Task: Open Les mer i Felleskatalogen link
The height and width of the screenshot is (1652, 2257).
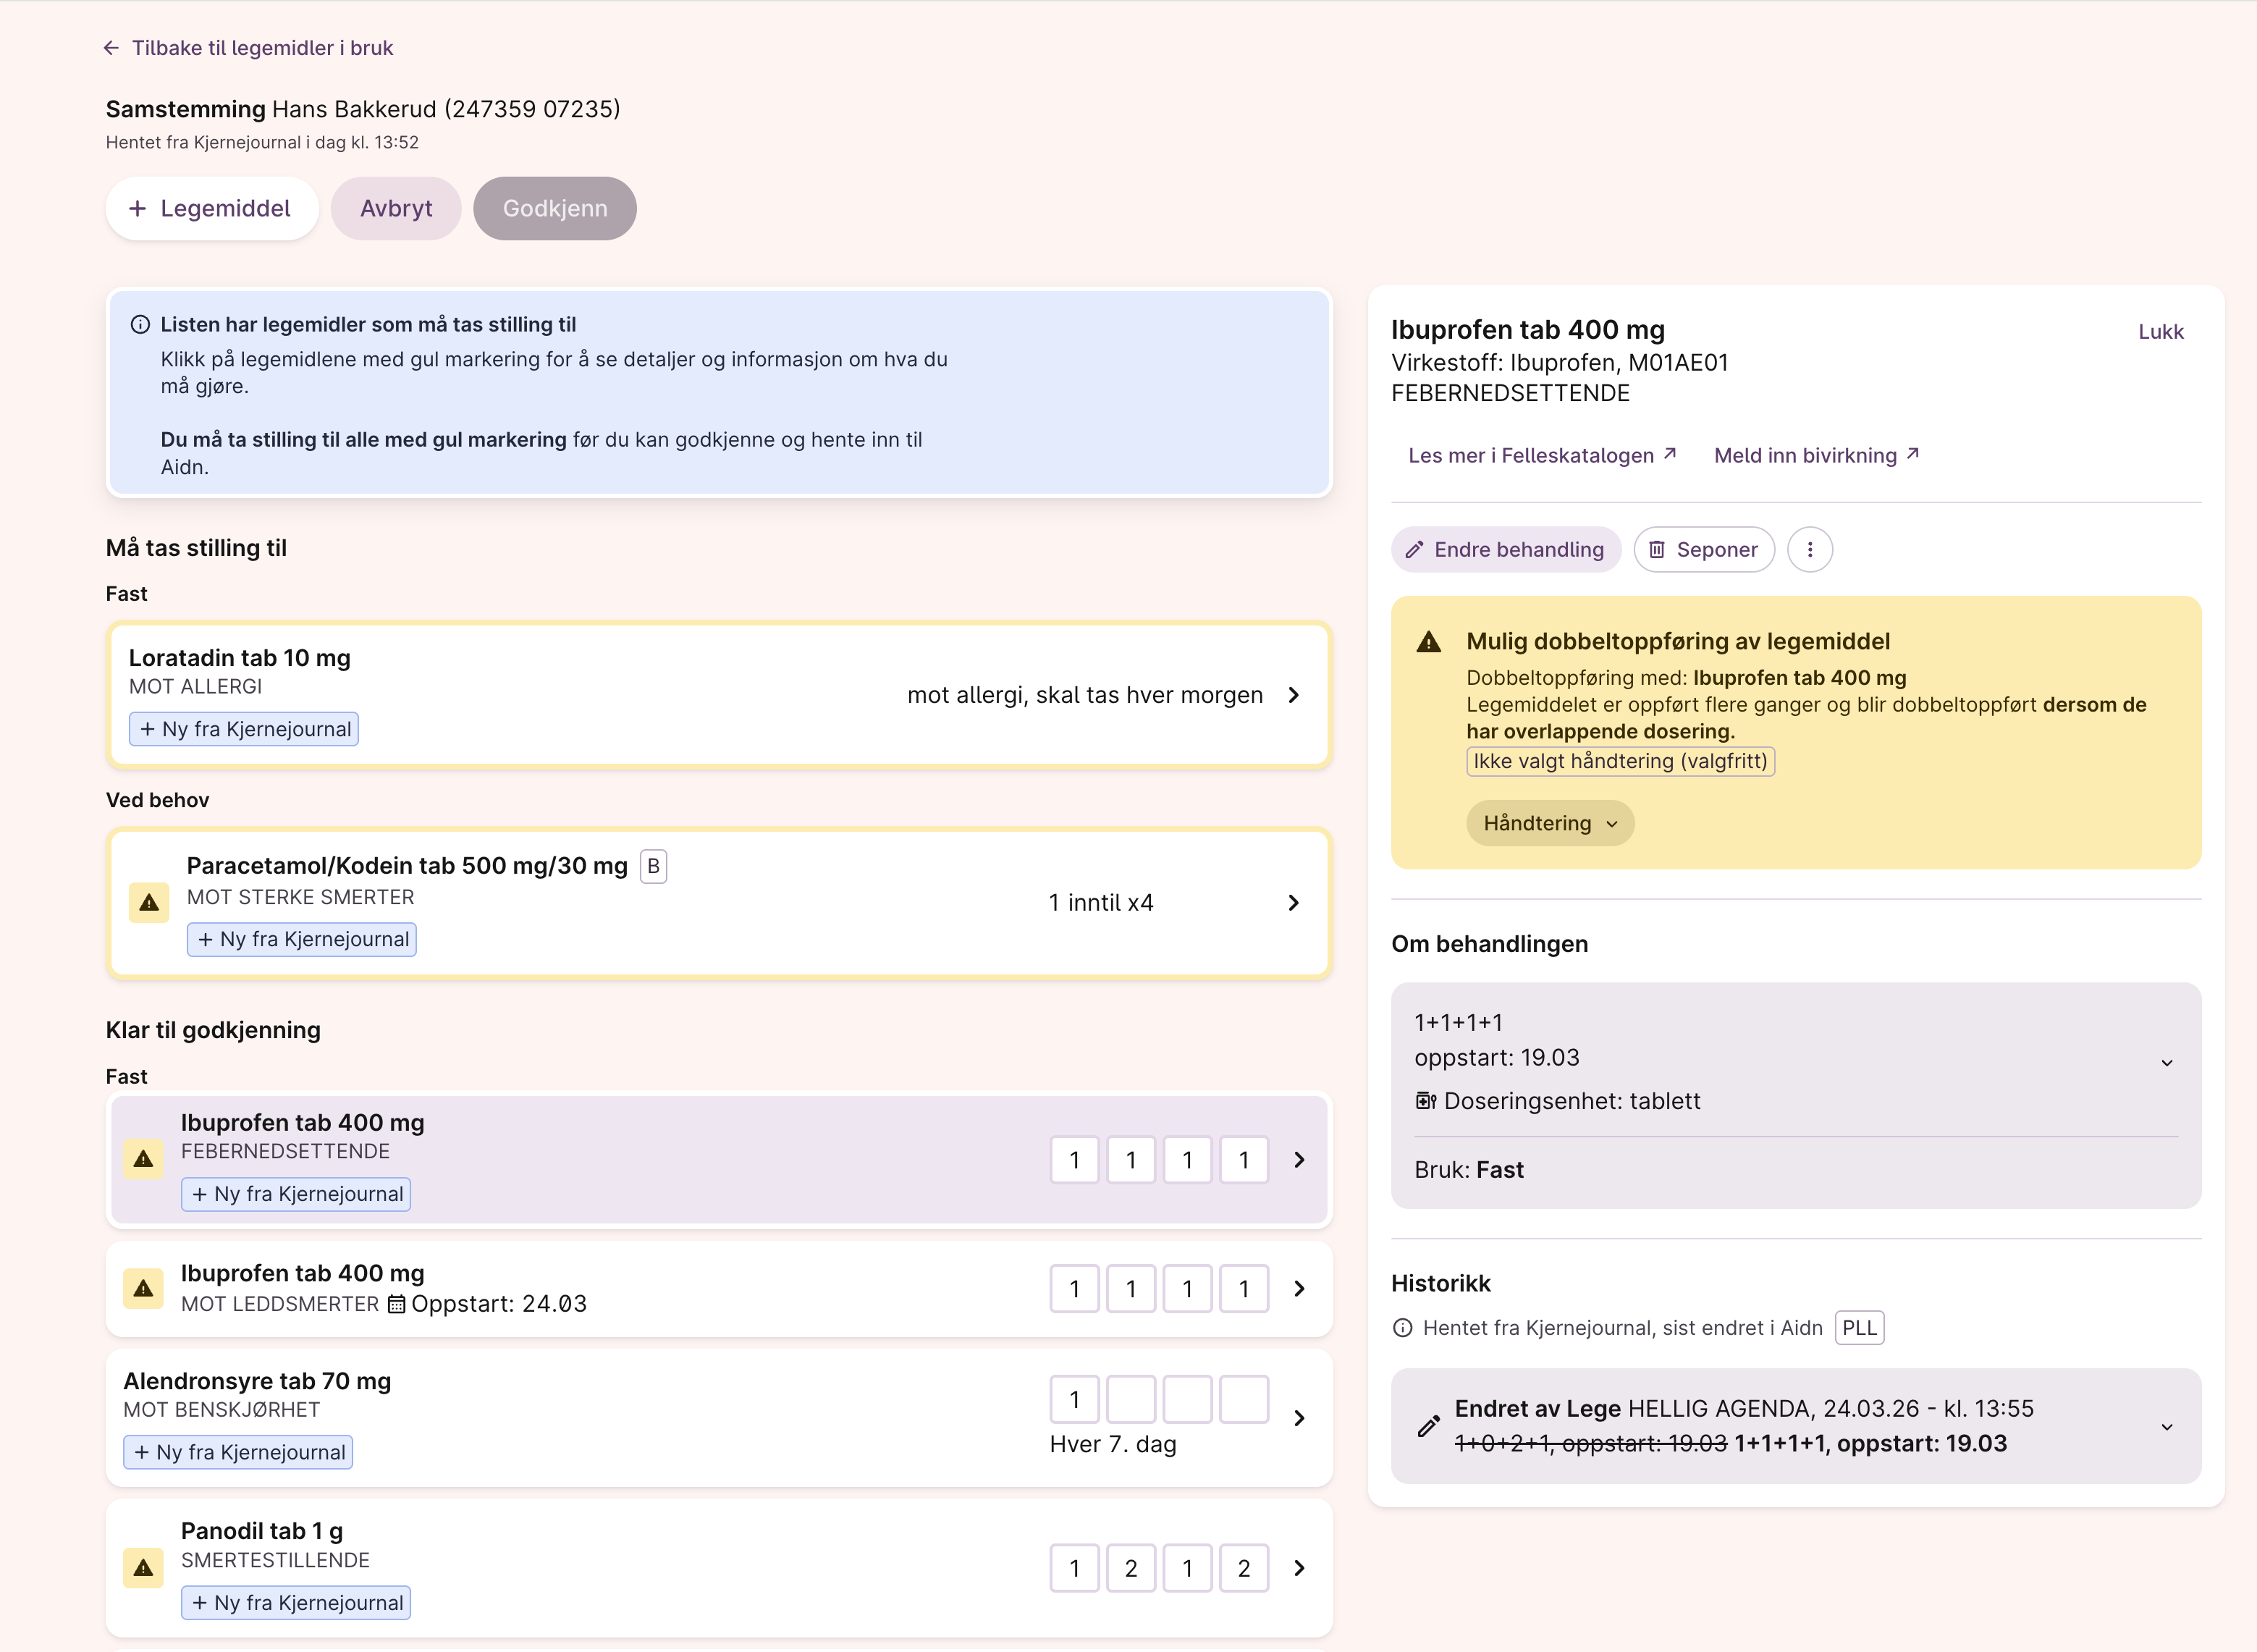Action: 1541,455
